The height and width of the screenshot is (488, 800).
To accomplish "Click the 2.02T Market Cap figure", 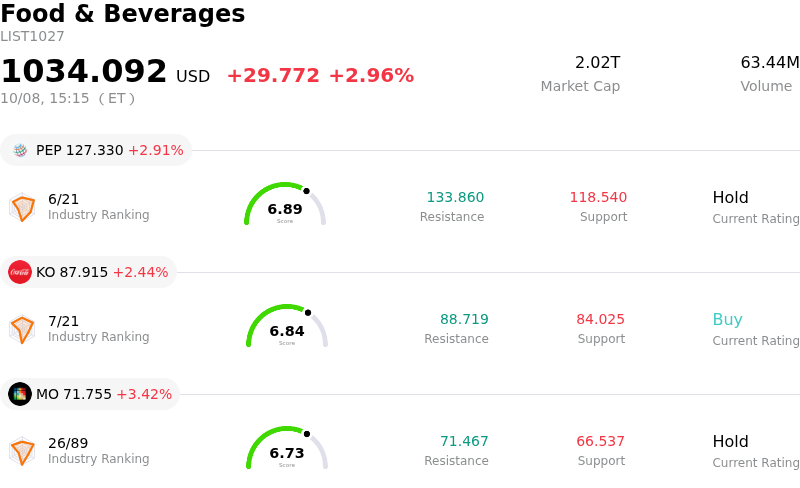I will [x=597, y=62].
